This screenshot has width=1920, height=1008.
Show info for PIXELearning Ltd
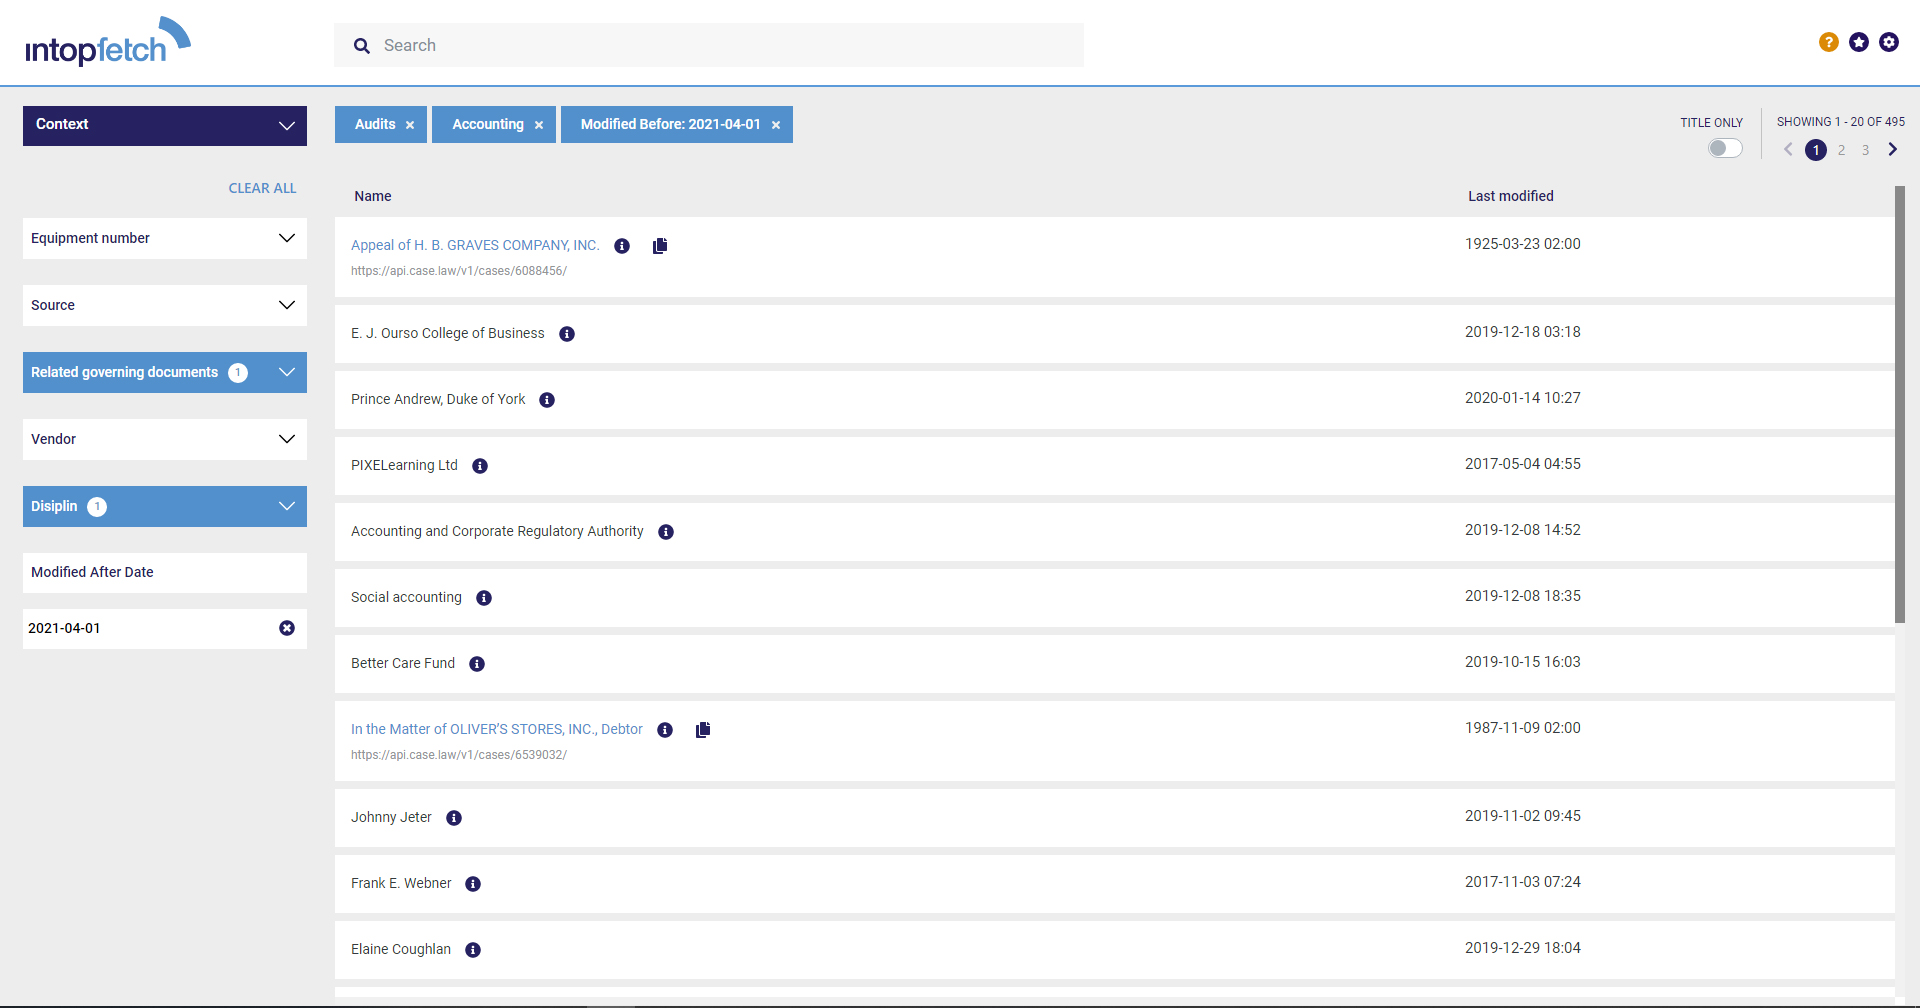pos(480,466)
